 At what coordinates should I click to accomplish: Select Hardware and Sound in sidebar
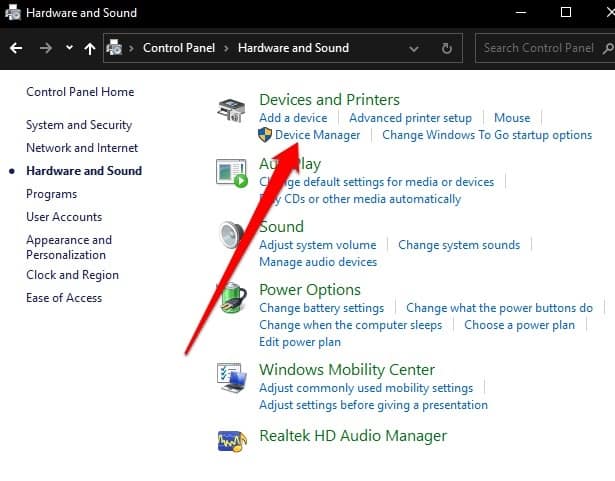click(84, 171)
